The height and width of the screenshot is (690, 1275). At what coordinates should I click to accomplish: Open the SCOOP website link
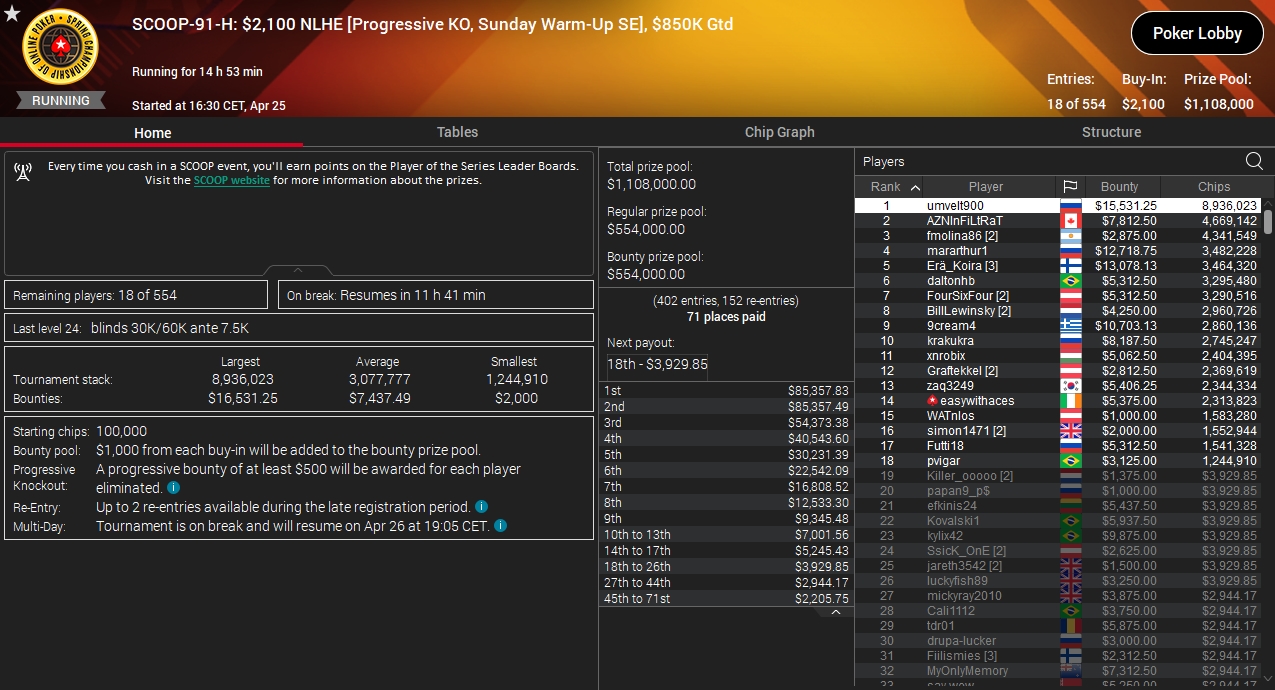232,181
